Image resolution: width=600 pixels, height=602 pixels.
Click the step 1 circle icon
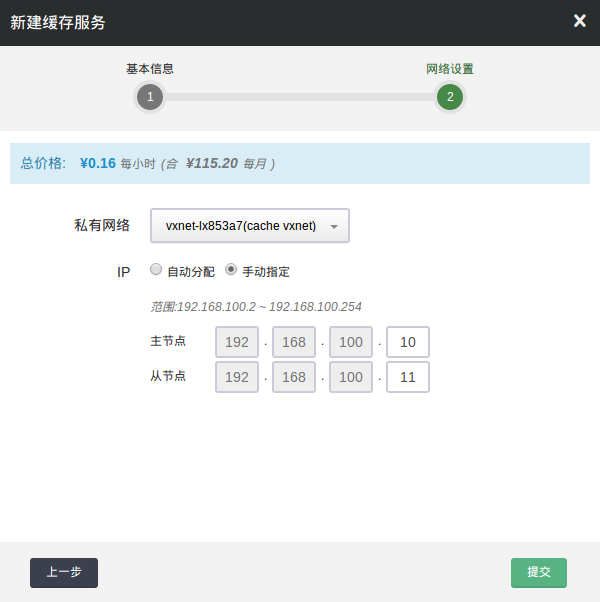150,97
